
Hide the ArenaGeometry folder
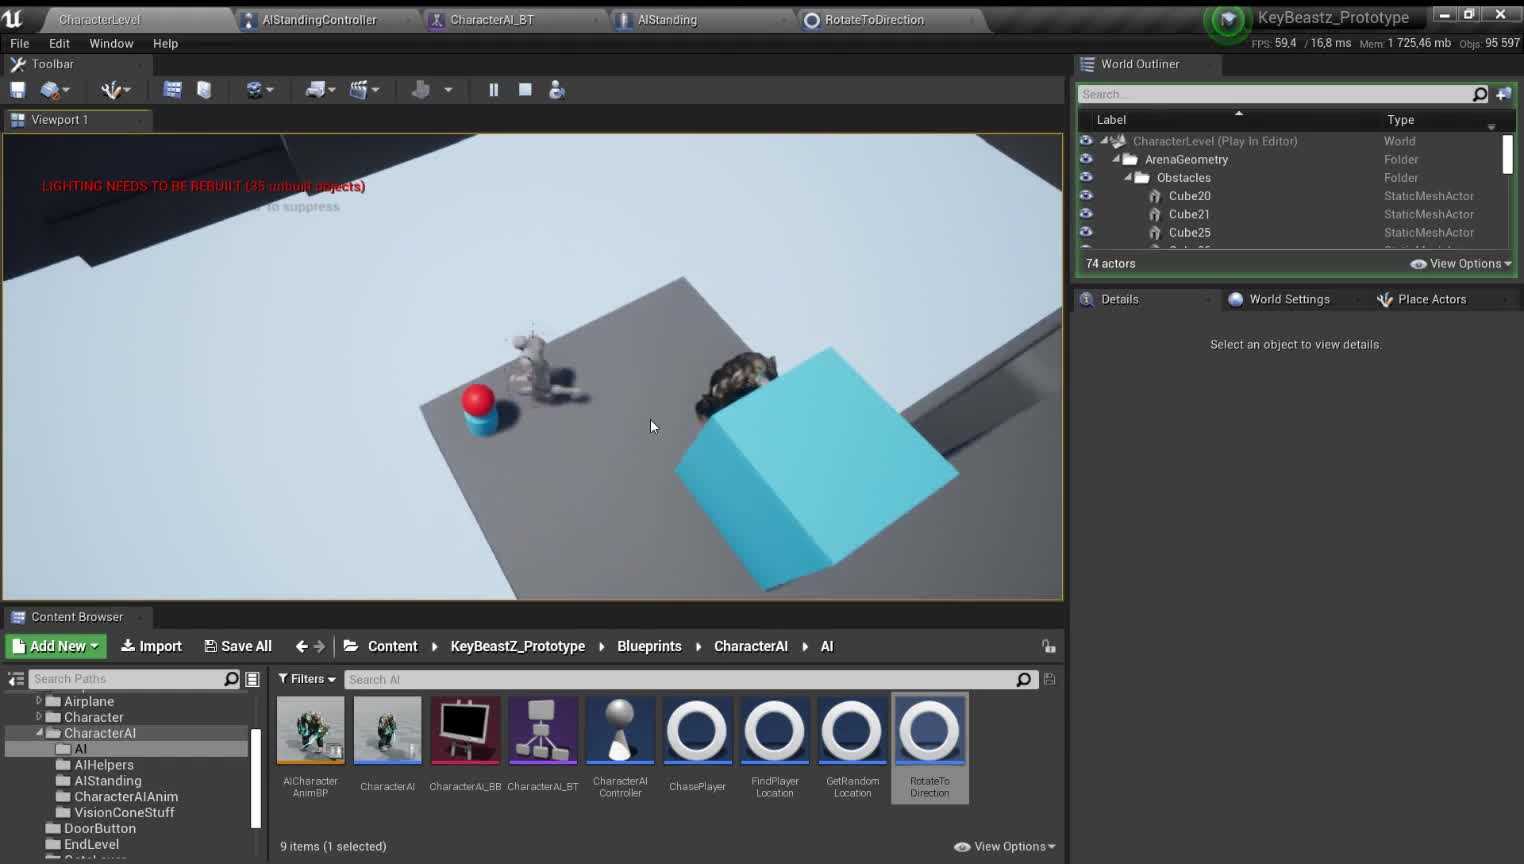(x=1086, y=159)
